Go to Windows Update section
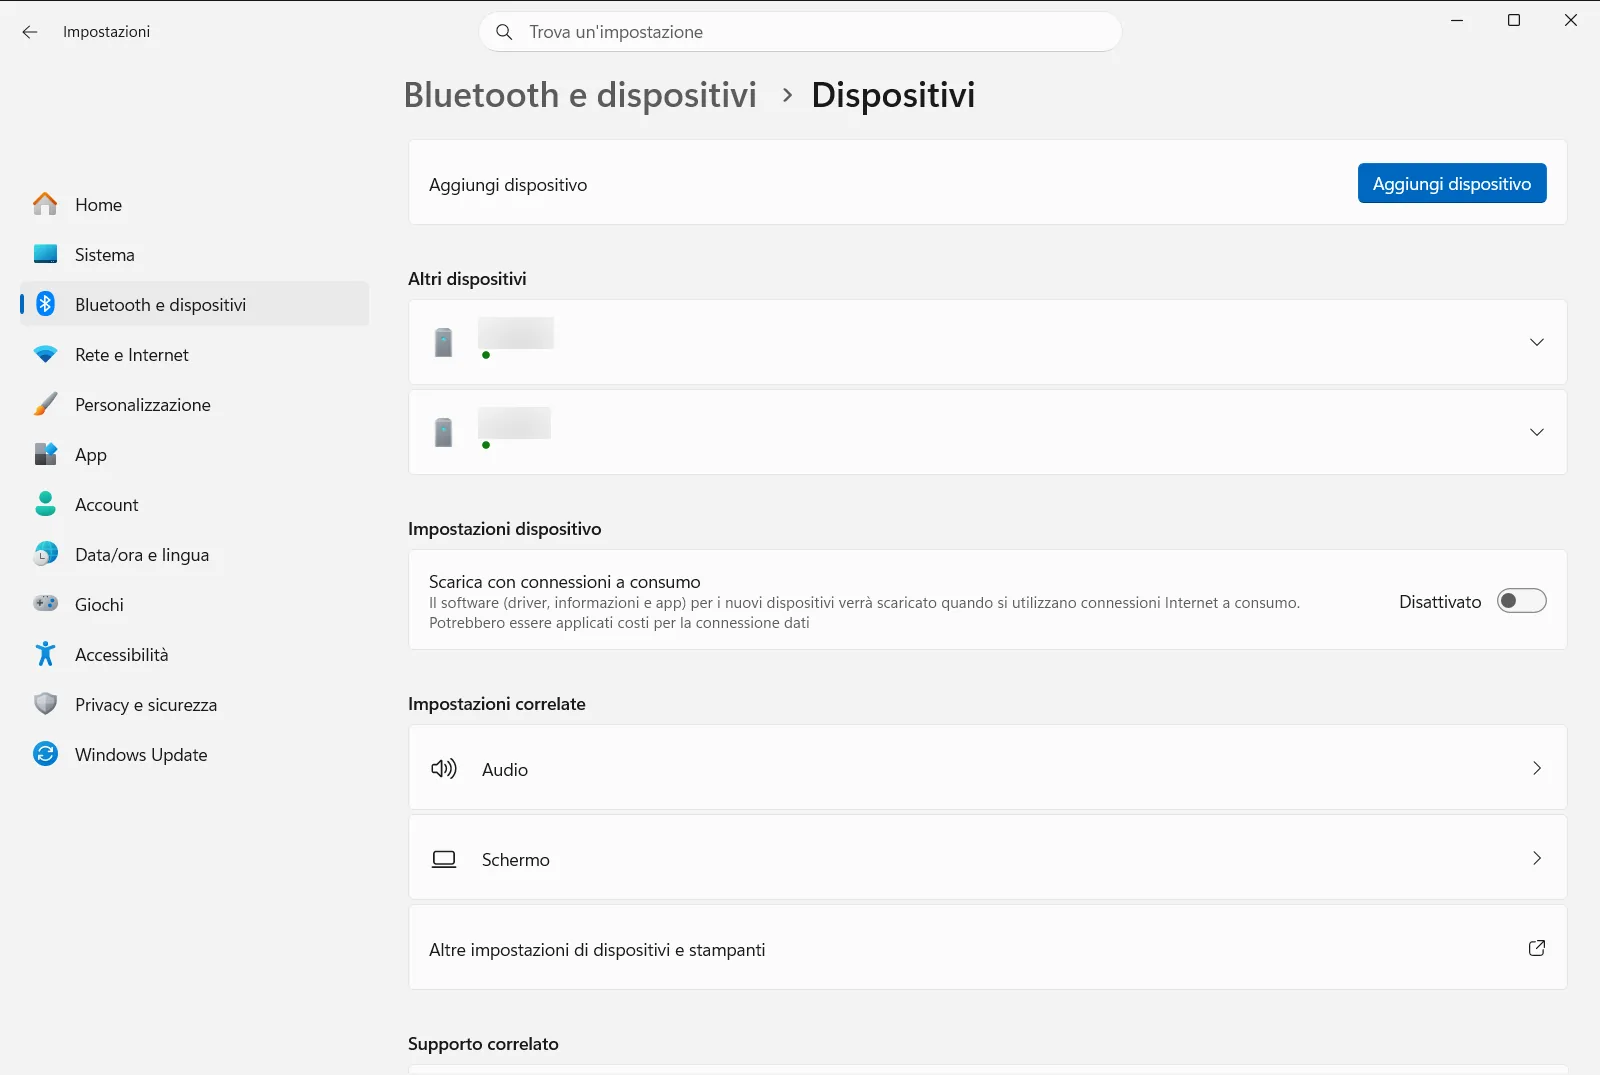This screenshot has width=1600, height=1075. coord(195,754)
